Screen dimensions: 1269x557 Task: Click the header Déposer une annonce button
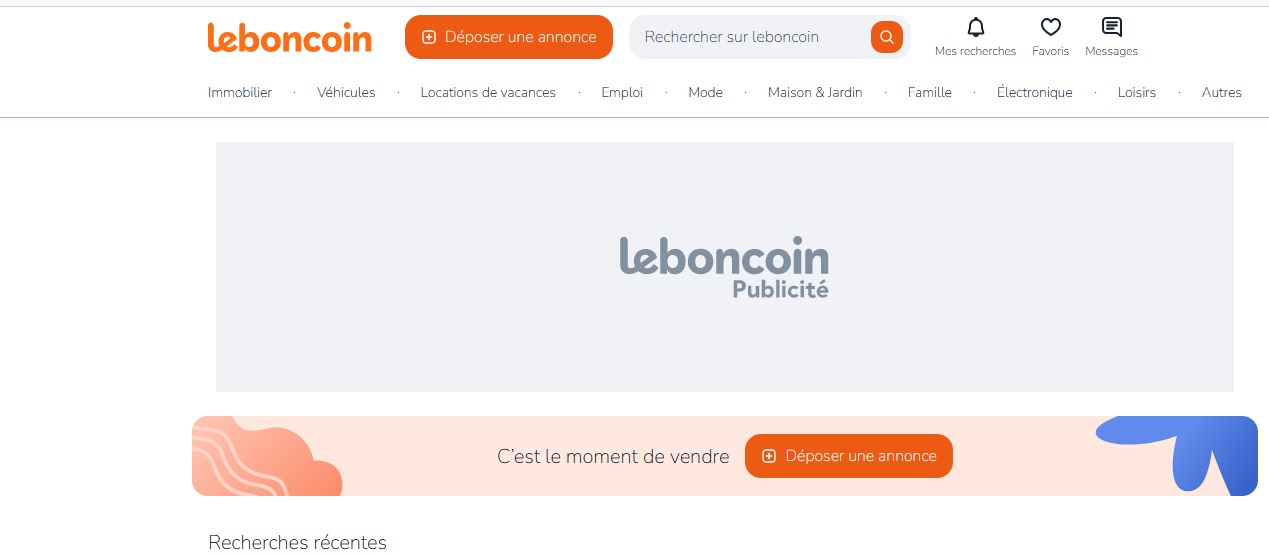click(x=509, y=37)
